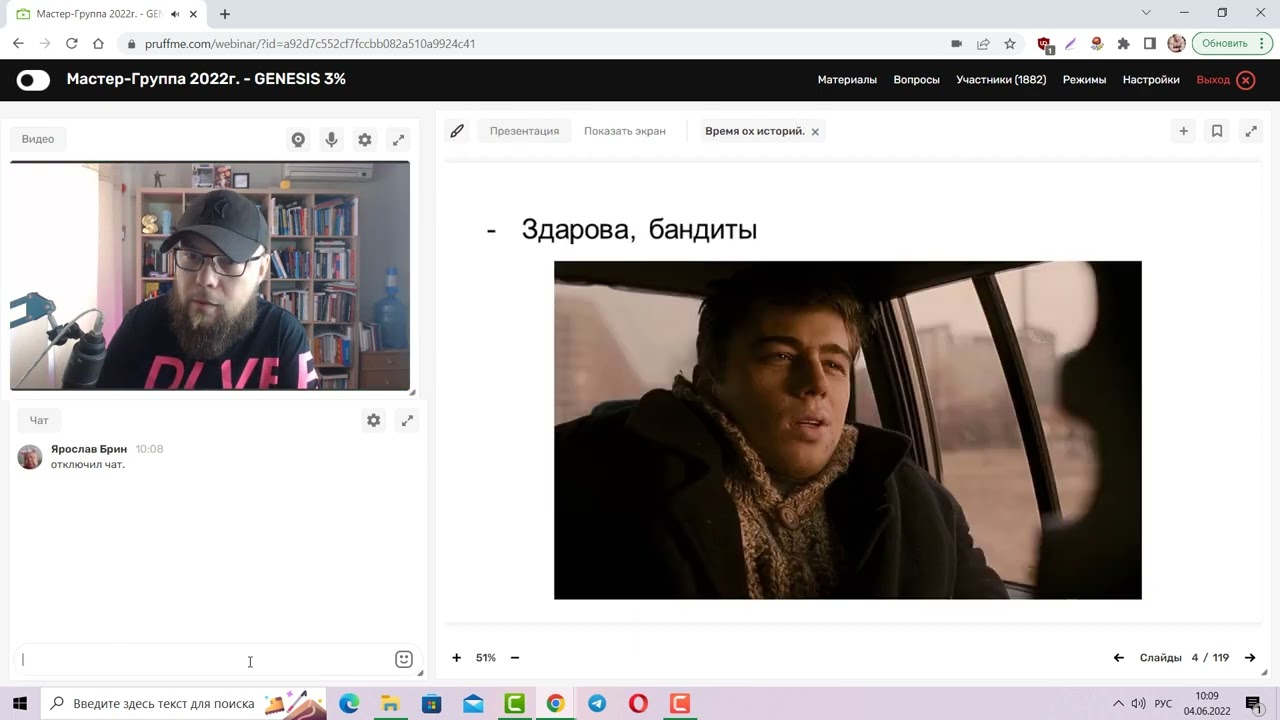Add a new presentation with plus icon
Image resolution: width=1280 pixels, height=720 pixels.
tap(1183, 131)
